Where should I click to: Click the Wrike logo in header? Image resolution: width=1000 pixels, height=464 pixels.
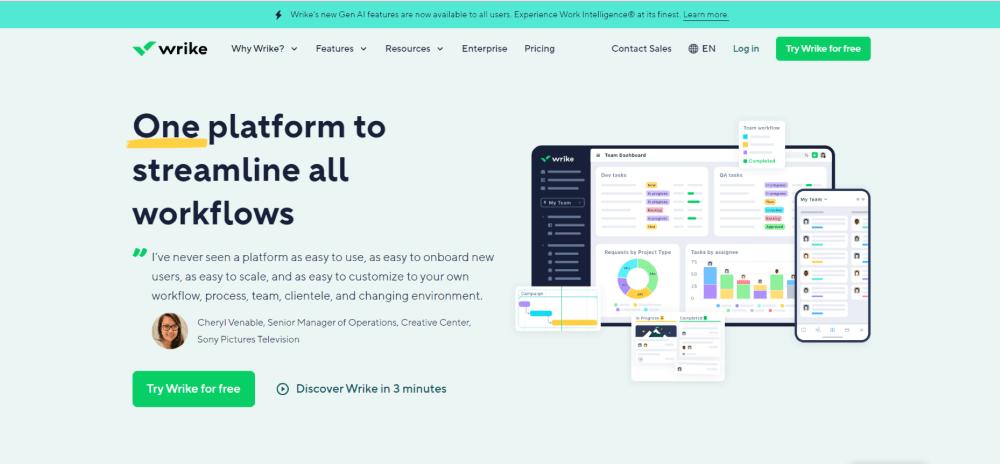tap(170, 48)
